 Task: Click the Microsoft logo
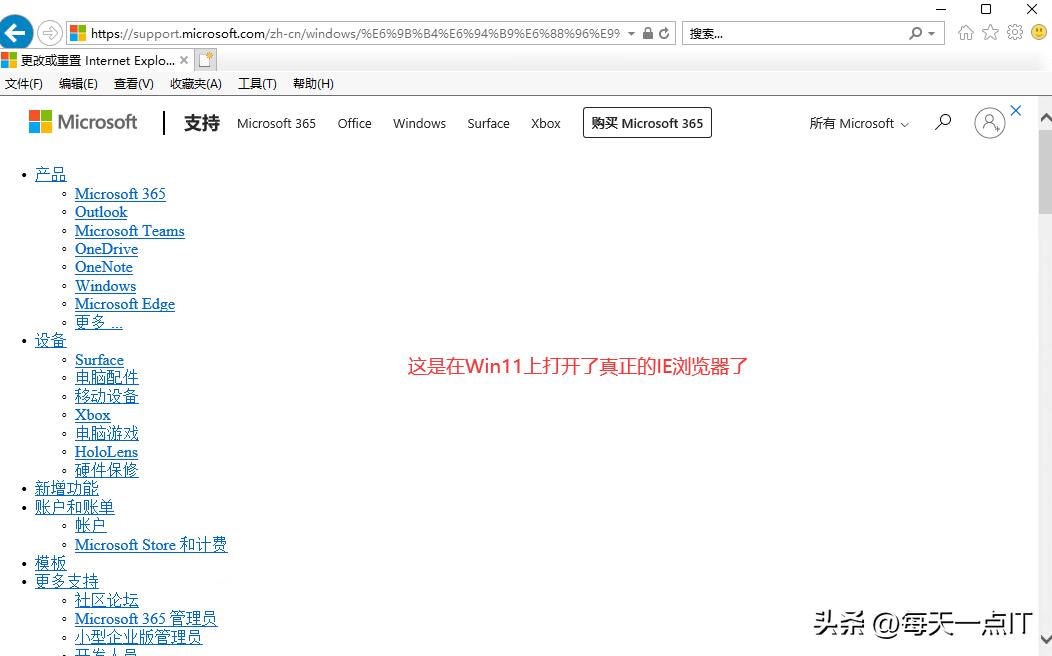(83, 122)
